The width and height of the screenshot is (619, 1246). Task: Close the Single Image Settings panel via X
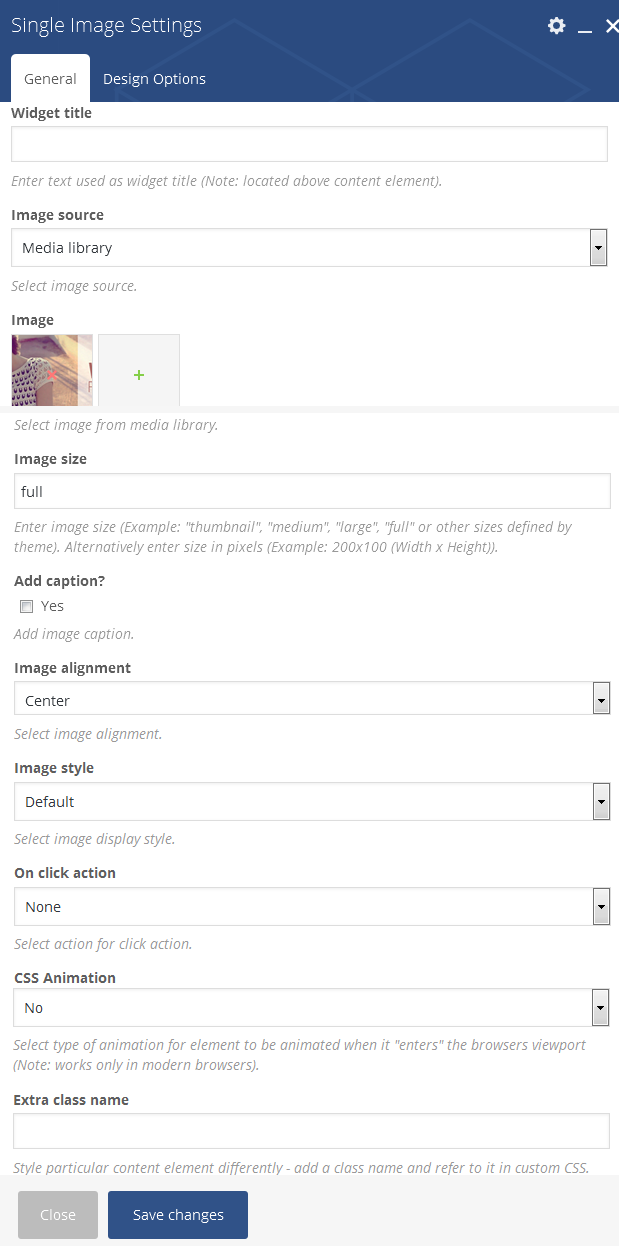point(612,26)
